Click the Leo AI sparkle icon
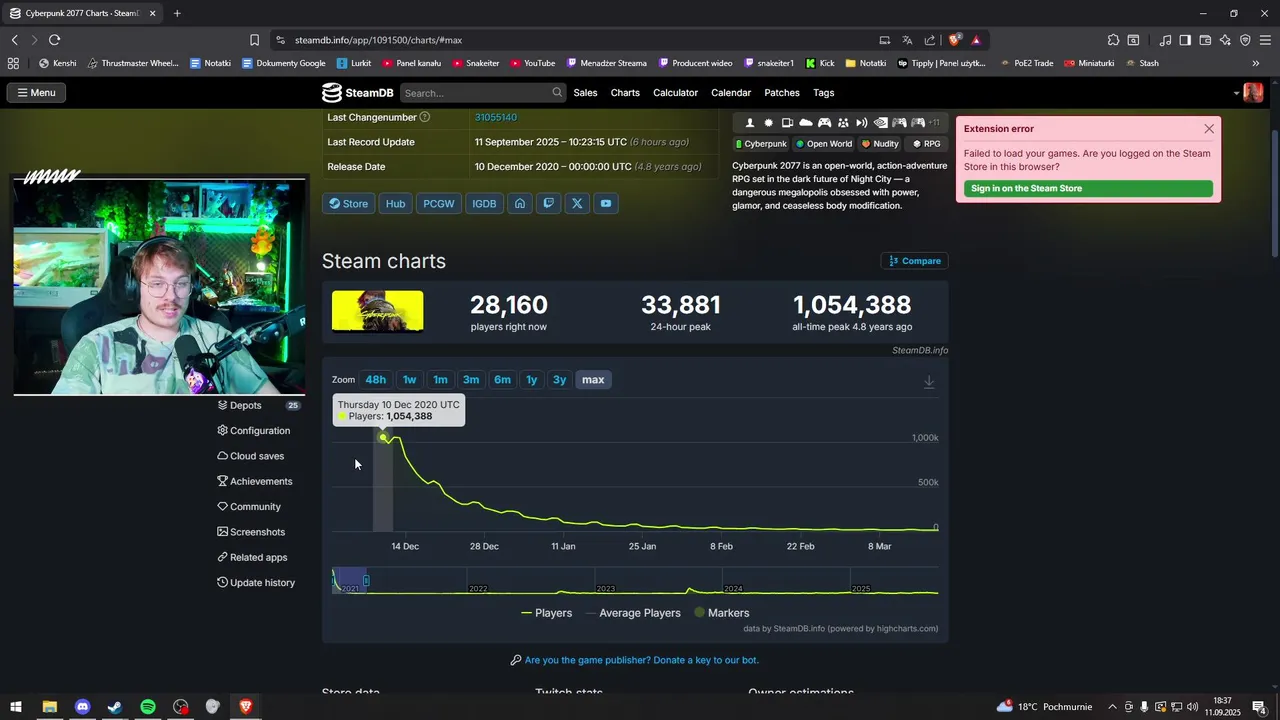Viewport: 1280px width, 720px height. (x=1225, y=40)
